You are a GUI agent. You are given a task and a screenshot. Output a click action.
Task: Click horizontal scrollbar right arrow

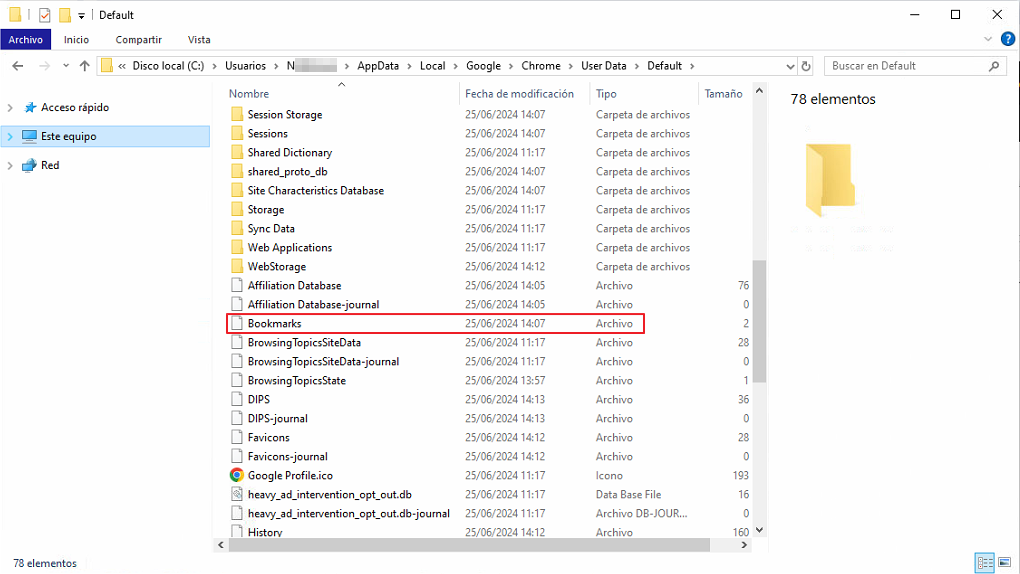(744, 545)
